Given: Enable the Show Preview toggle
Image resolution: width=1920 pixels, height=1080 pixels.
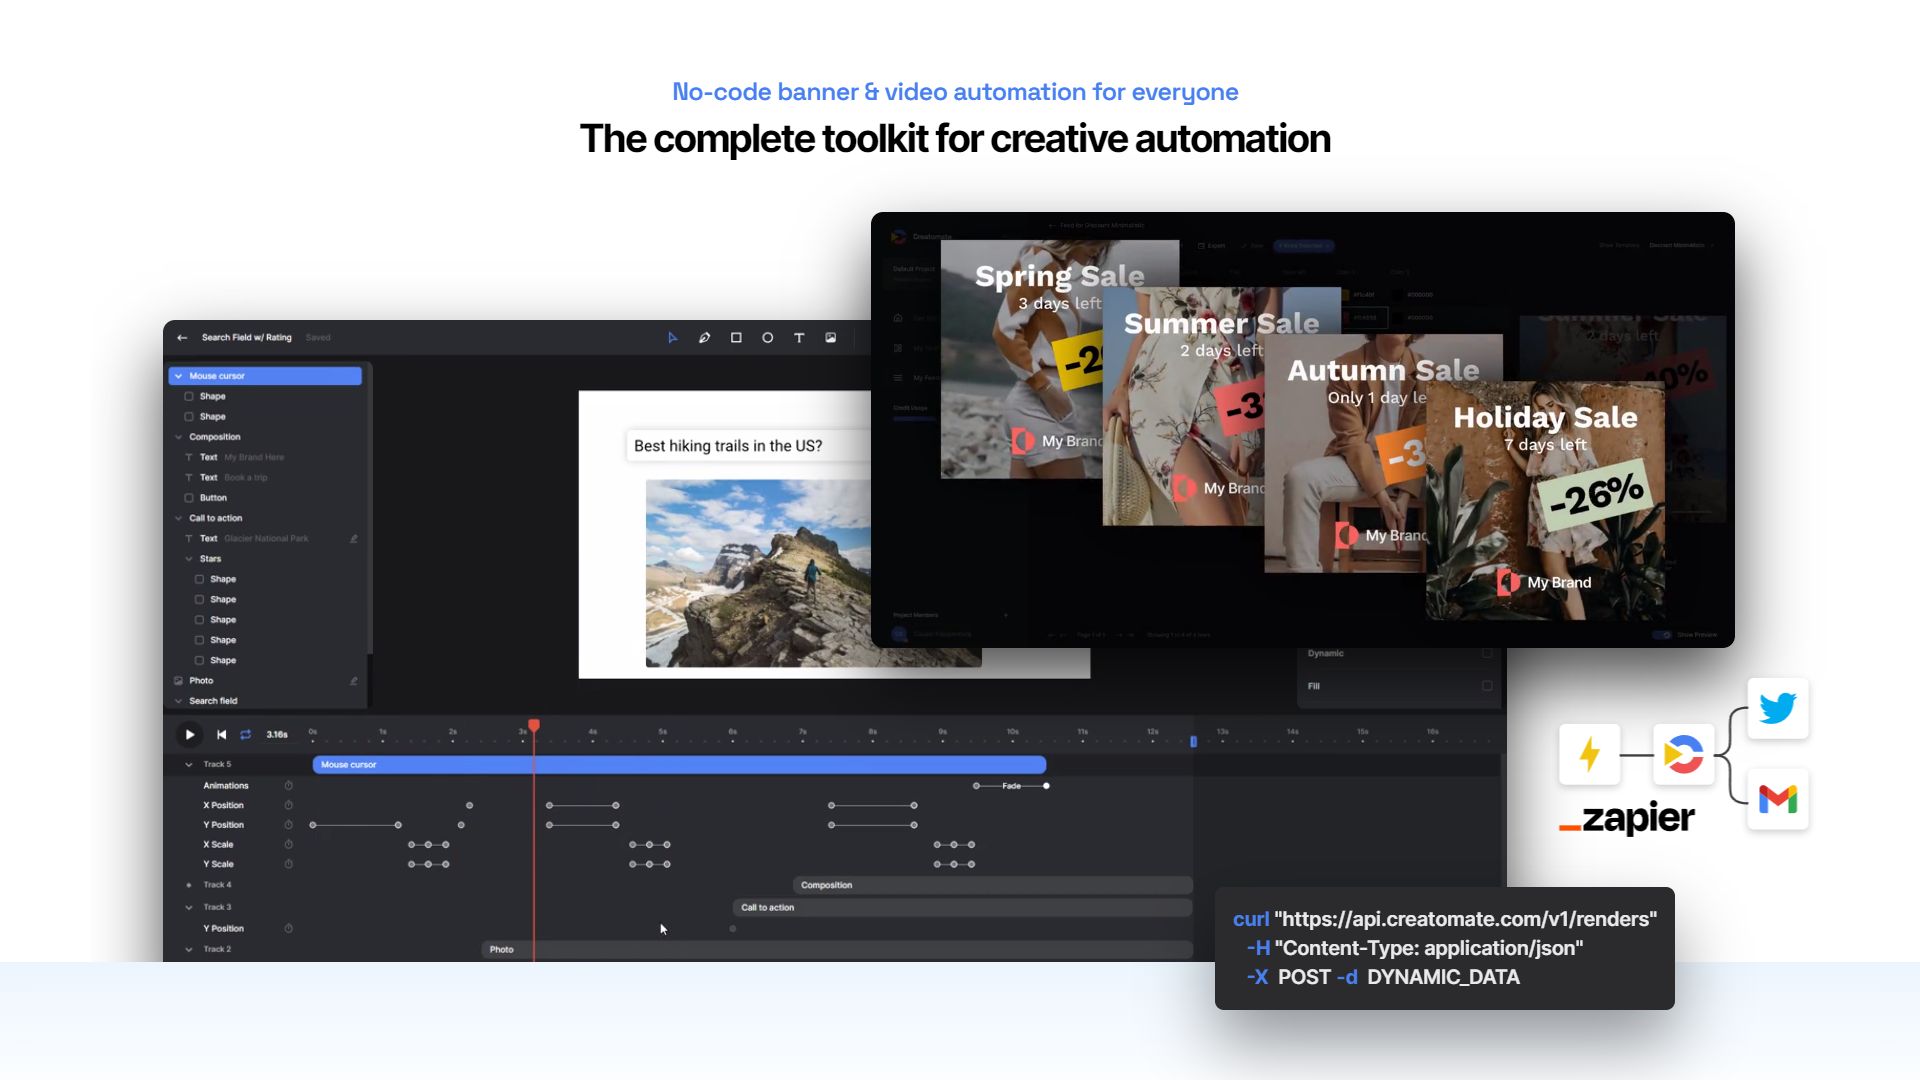Looking at the screenshot, I should [1663, 635].
